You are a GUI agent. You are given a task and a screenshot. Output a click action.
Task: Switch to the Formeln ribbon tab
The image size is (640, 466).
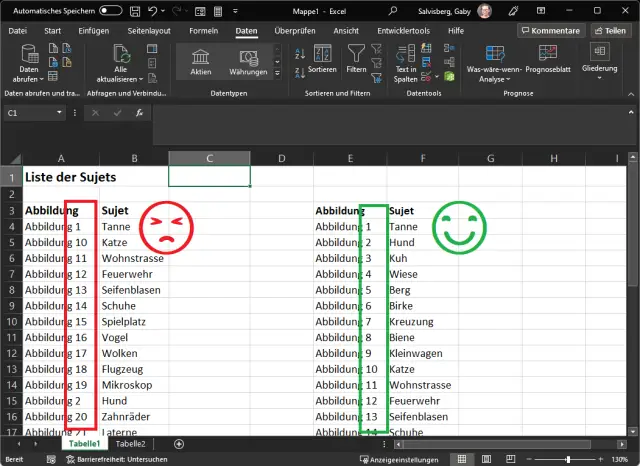click(x=203, y=31)
